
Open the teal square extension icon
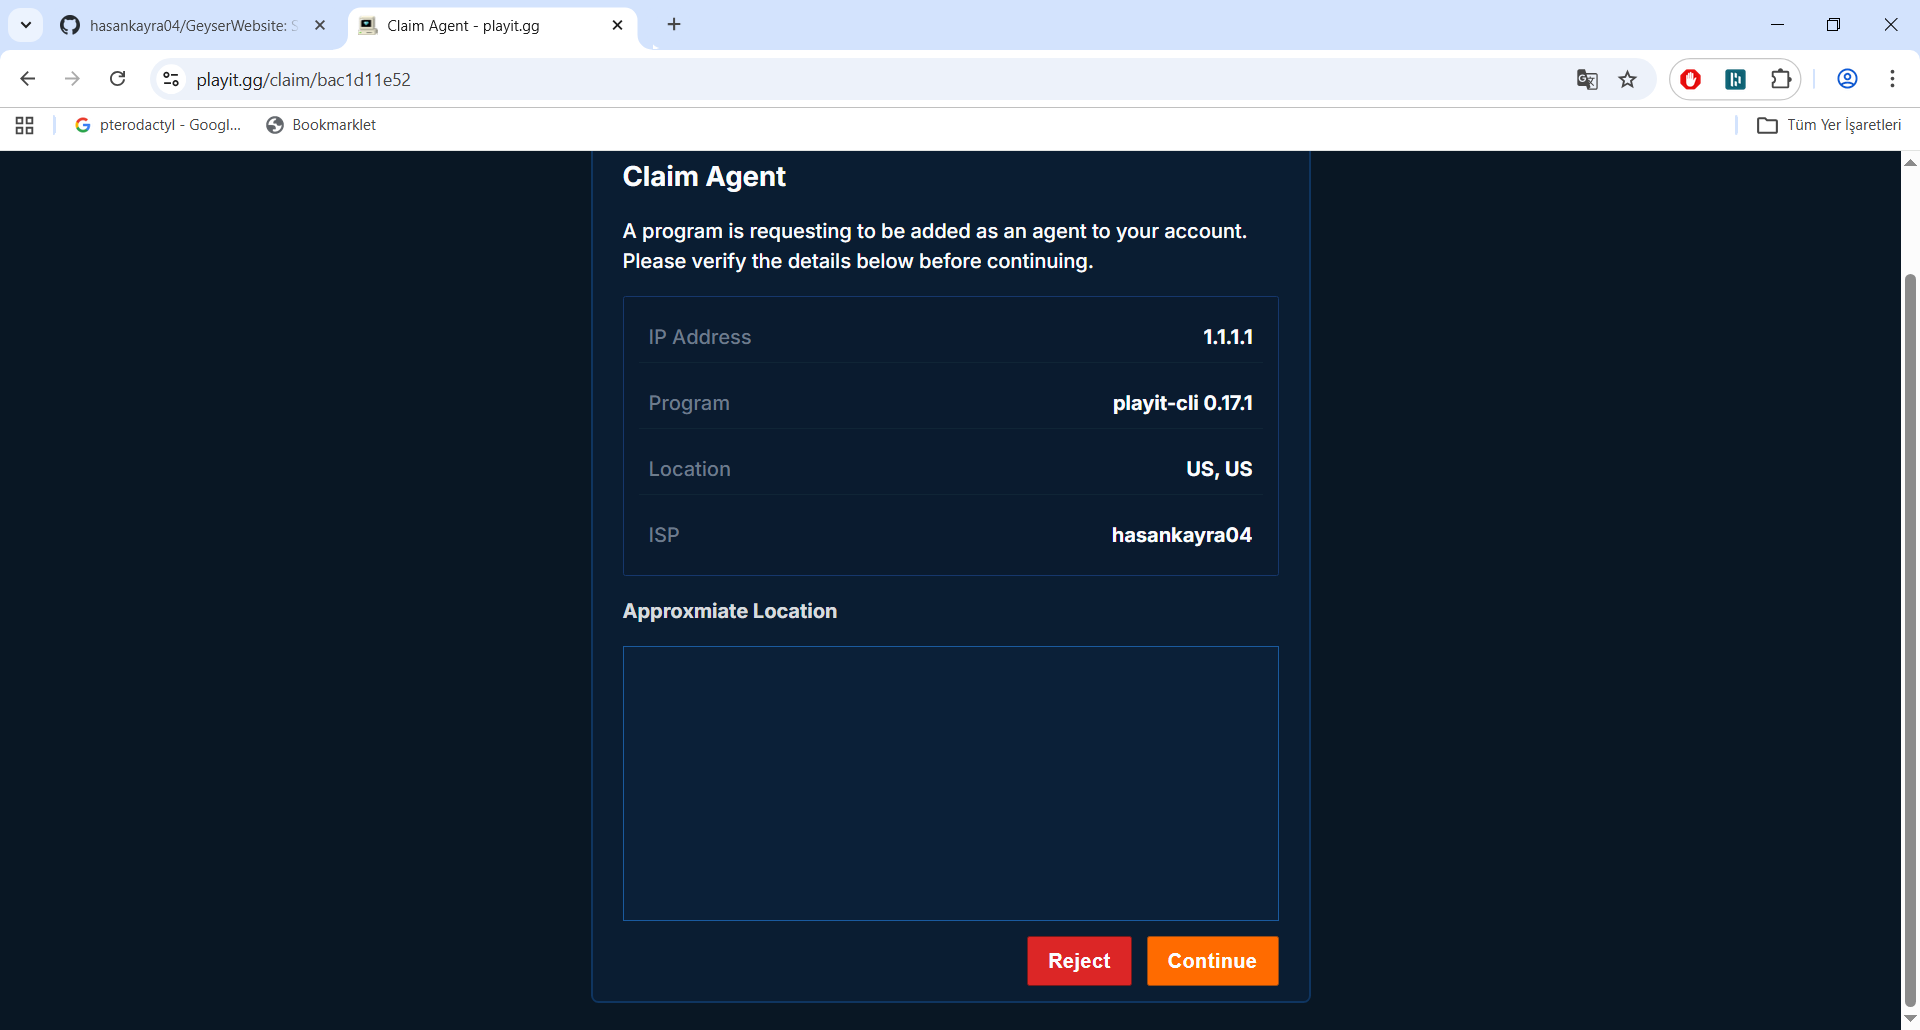pyautogui.click(x=1736, y=80)
